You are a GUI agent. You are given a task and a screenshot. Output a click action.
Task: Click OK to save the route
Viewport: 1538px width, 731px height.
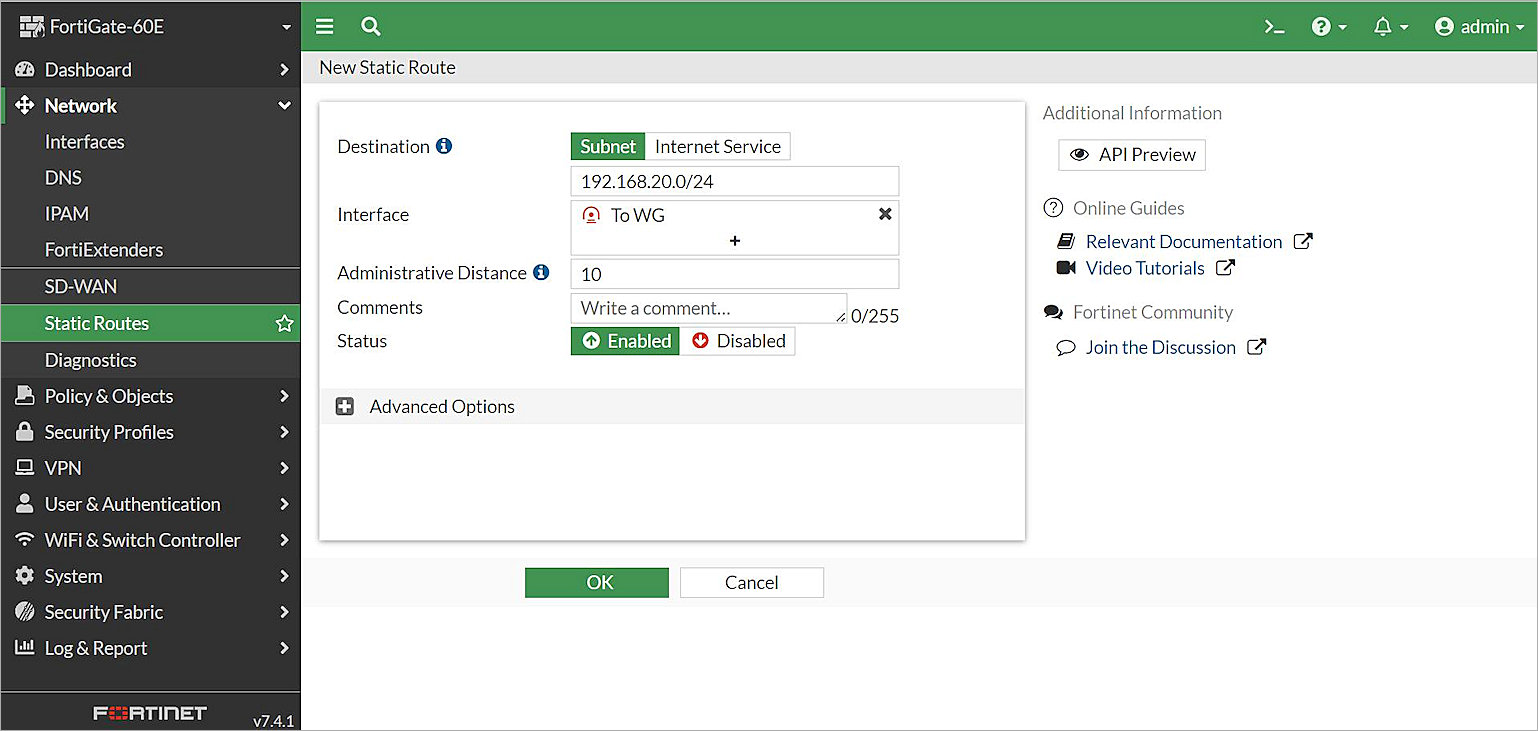tap(596, 582)
